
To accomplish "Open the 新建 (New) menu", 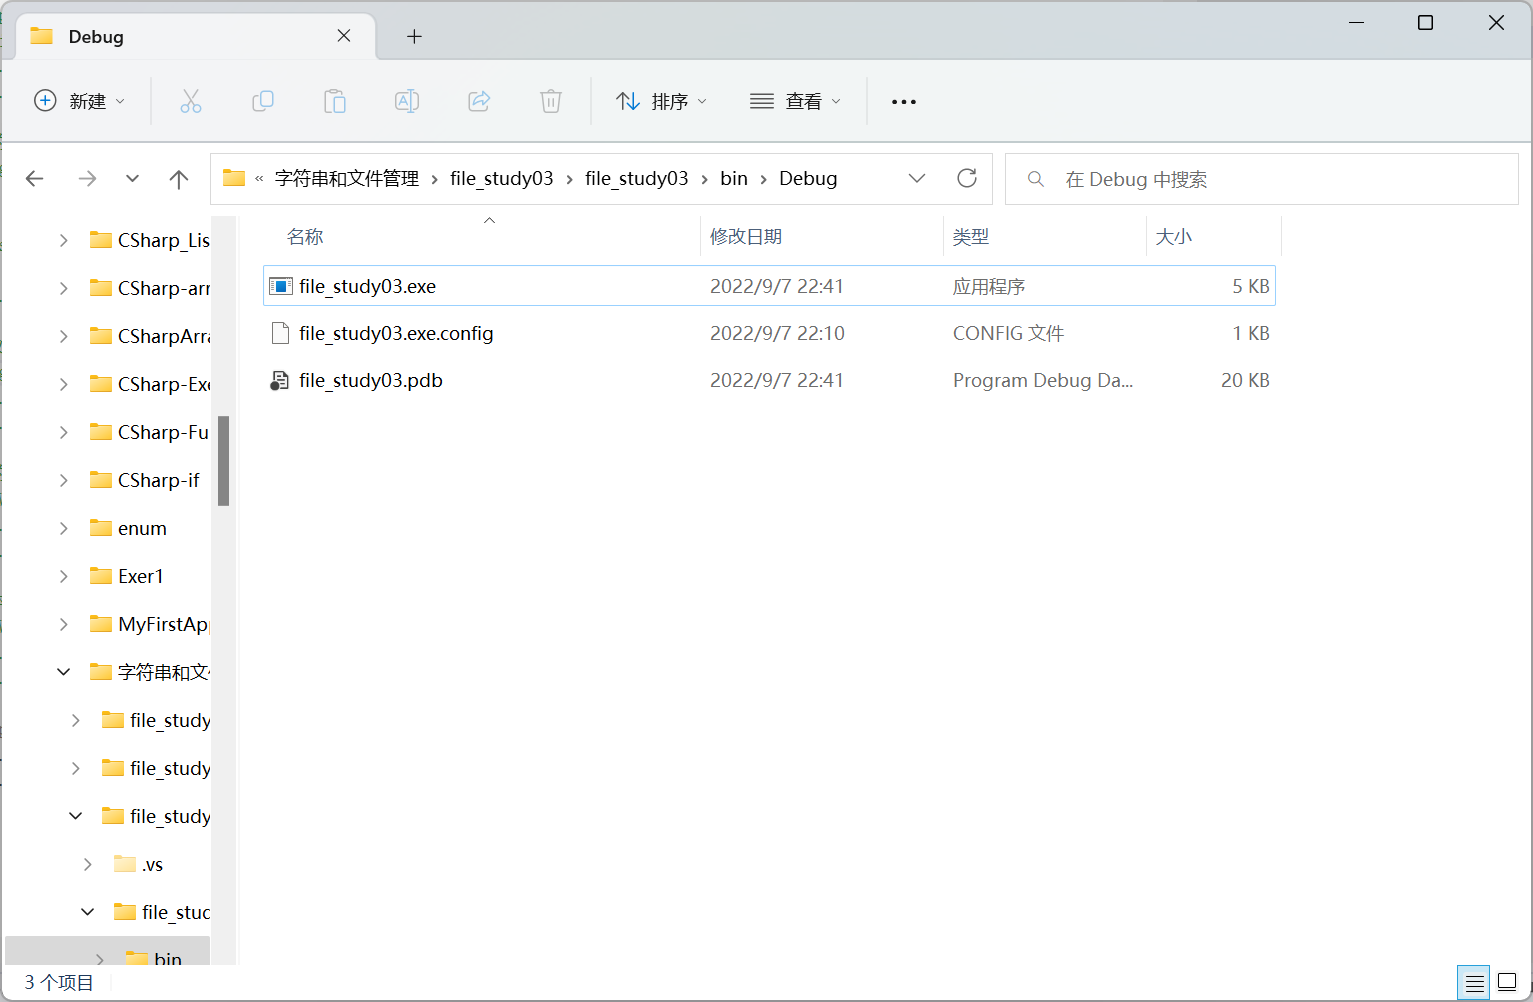I will (x=80, y=101).
